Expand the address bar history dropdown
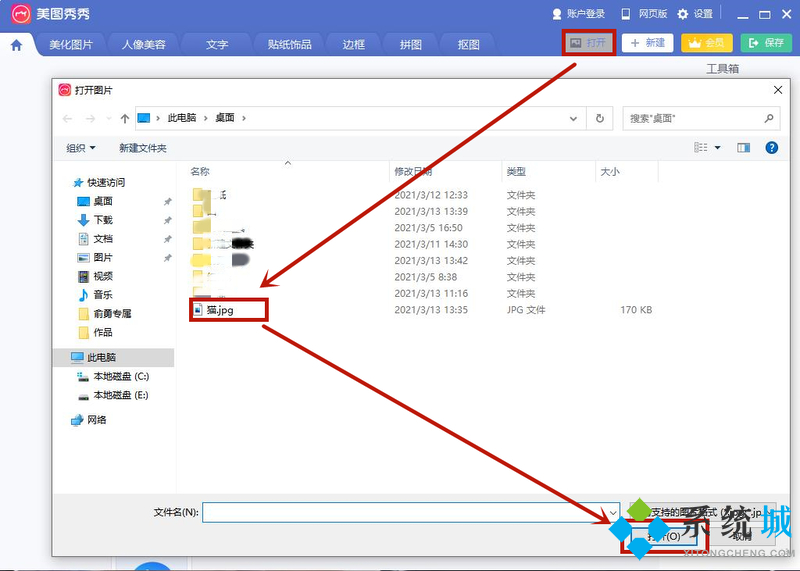This screenshot has width=800, height=571. click(573, 118)
